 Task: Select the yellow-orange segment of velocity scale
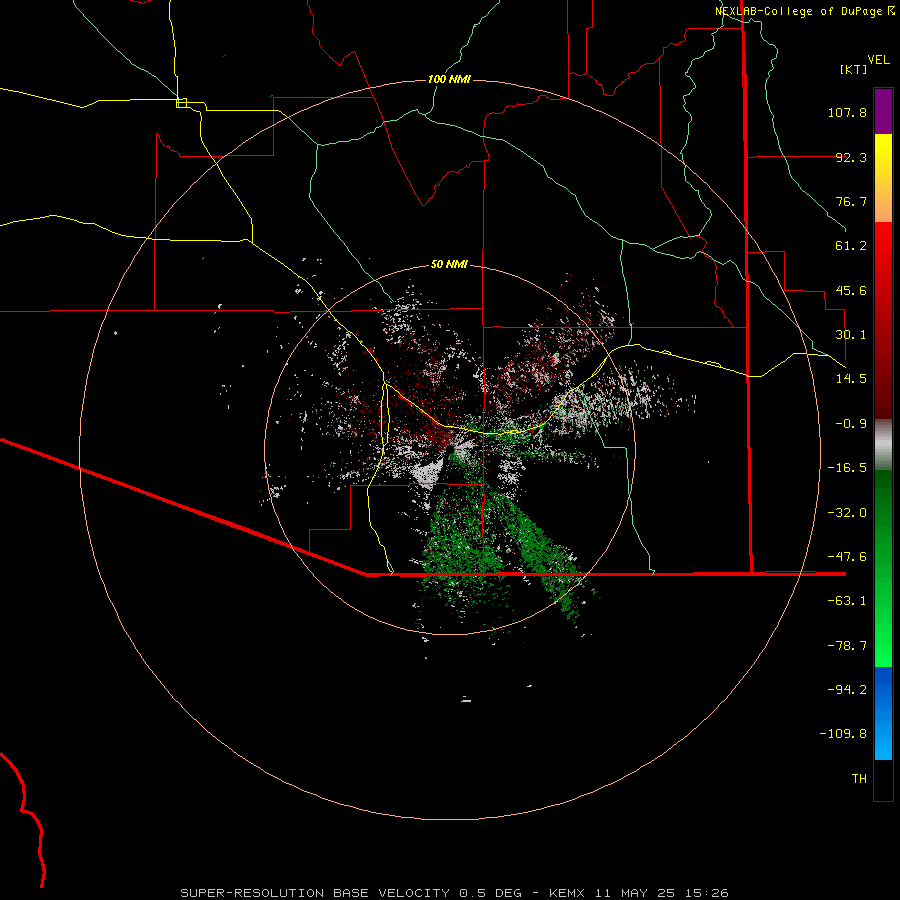883,178
